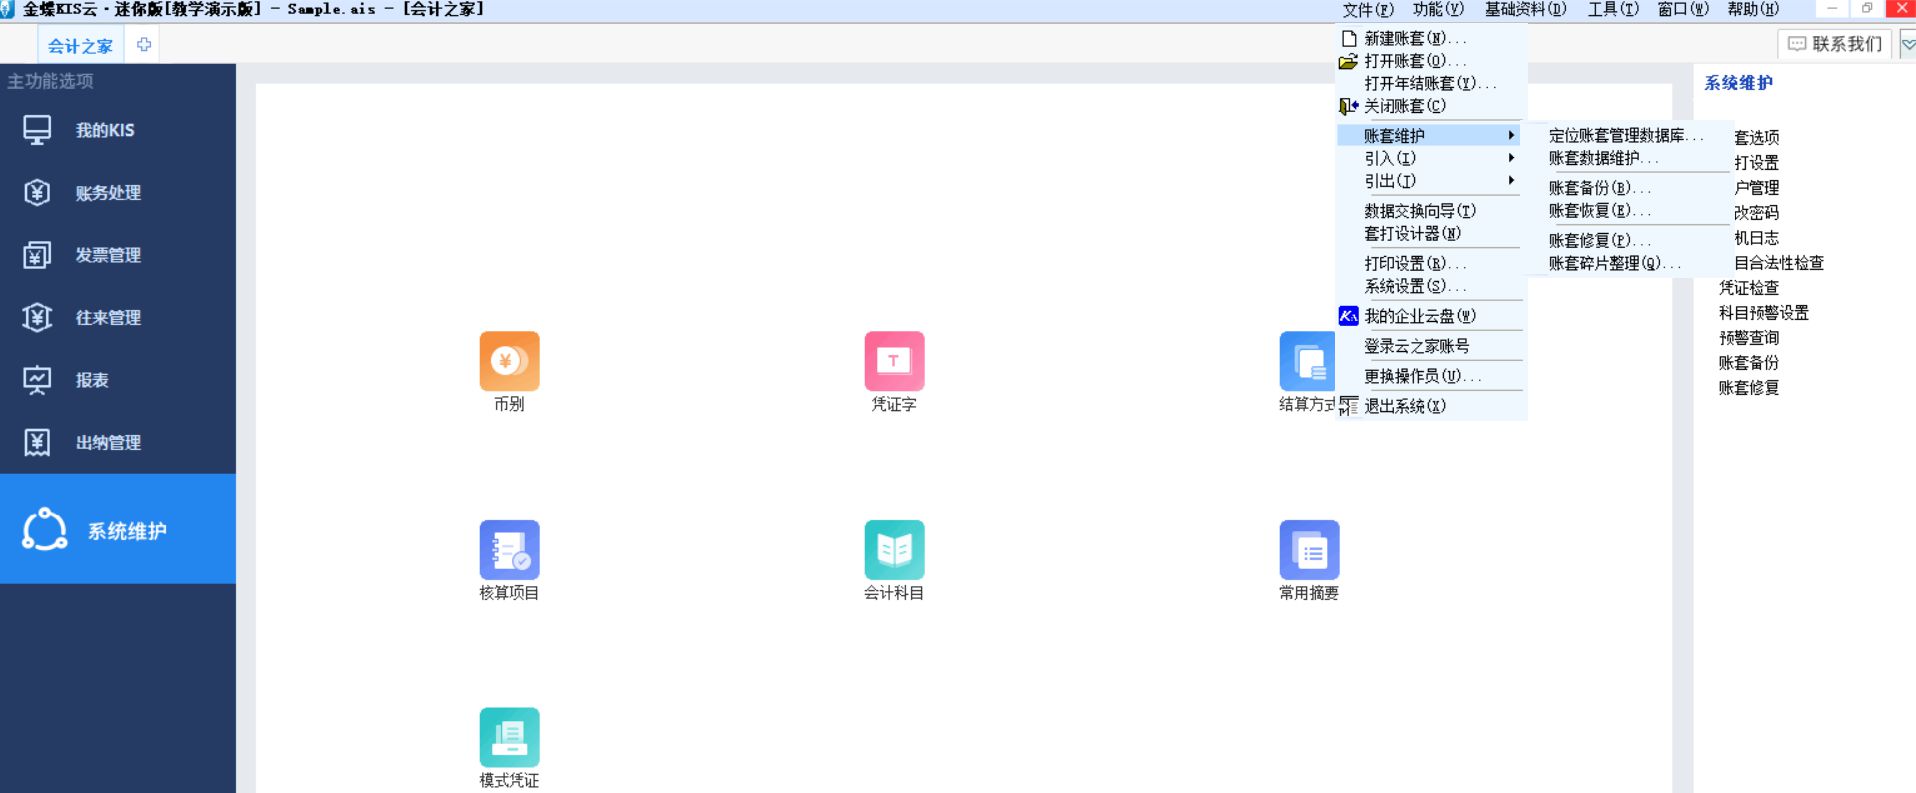The width and height of the screenshot is (1916, 793).
Task: Open the 帮助 menu in menu bar
Action: pyautogui.click(x=1753, y=10)
